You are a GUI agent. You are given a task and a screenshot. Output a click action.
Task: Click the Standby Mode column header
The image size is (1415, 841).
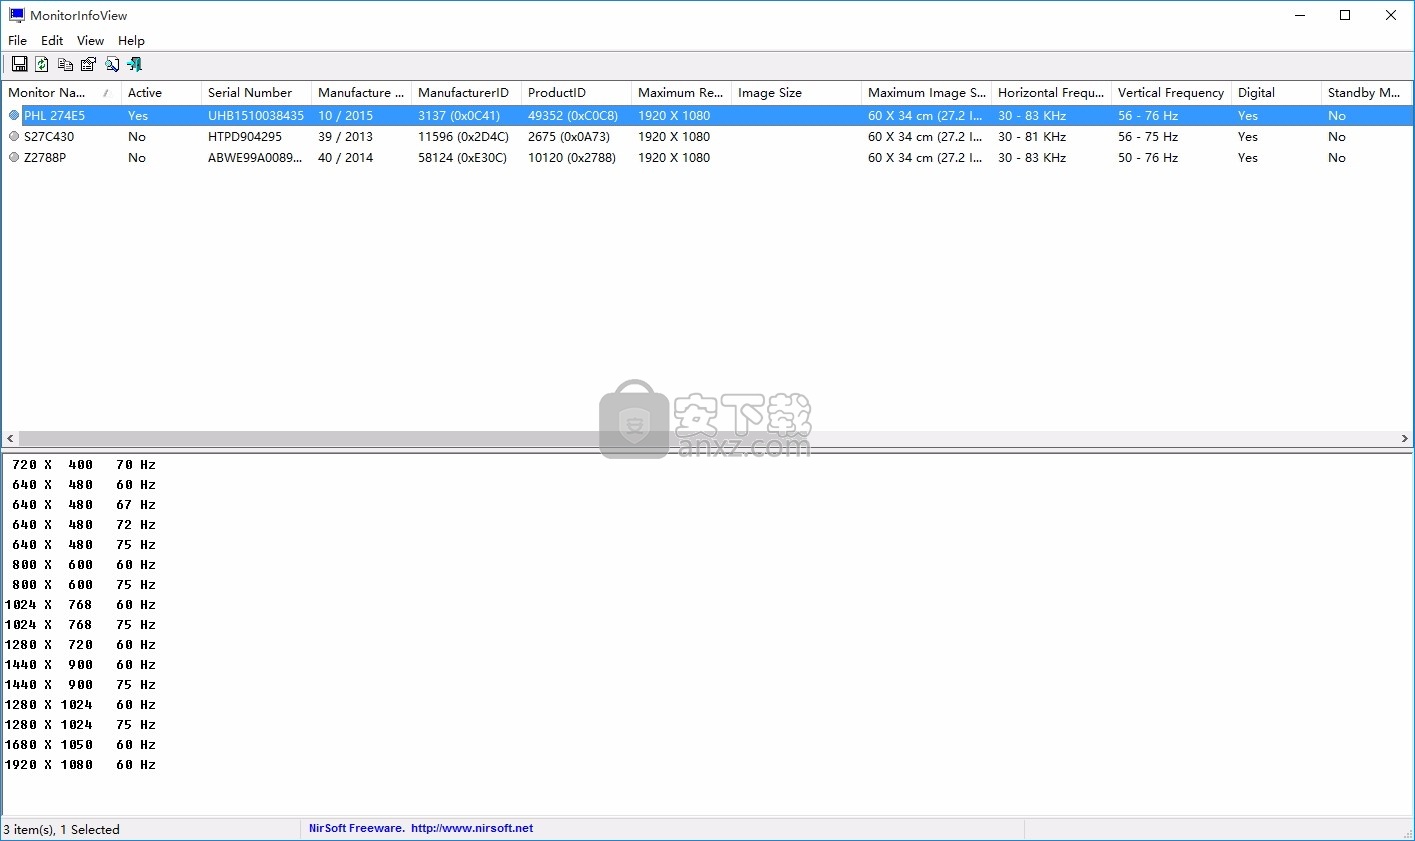(1366, 92)
